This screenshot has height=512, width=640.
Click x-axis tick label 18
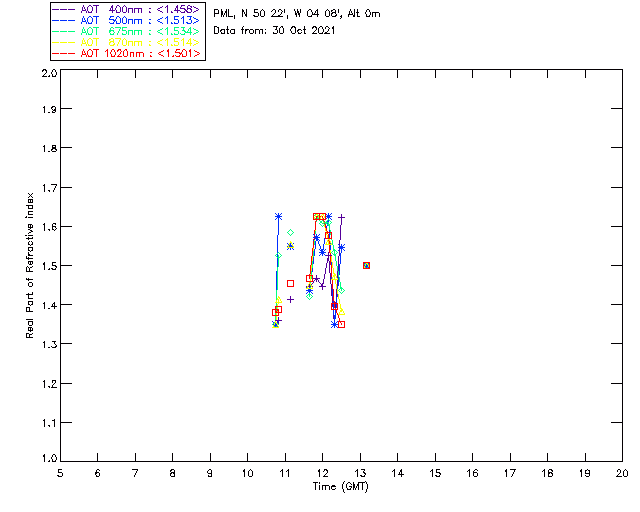(x=548, y=473)
